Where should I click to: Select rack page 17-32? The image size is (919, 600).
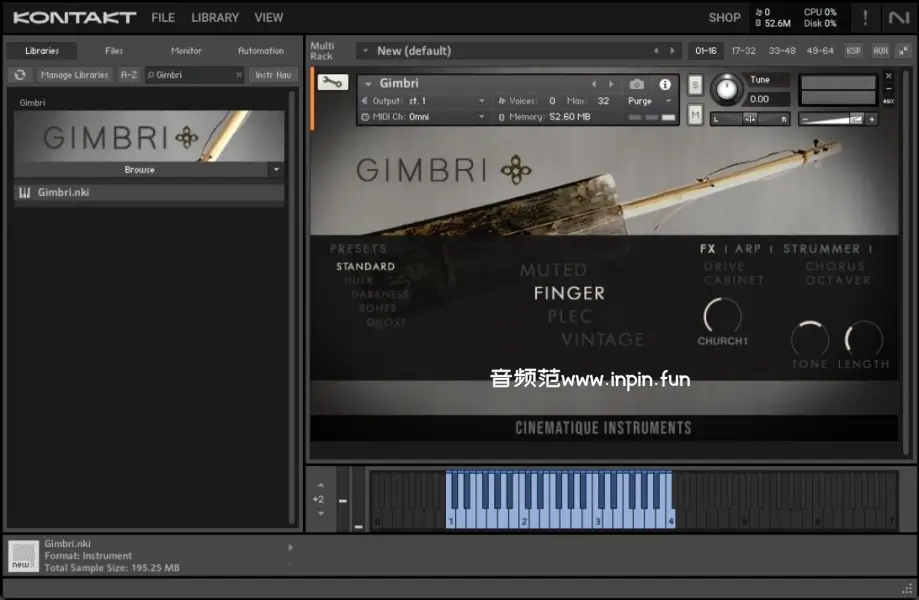tap(743, 51)
